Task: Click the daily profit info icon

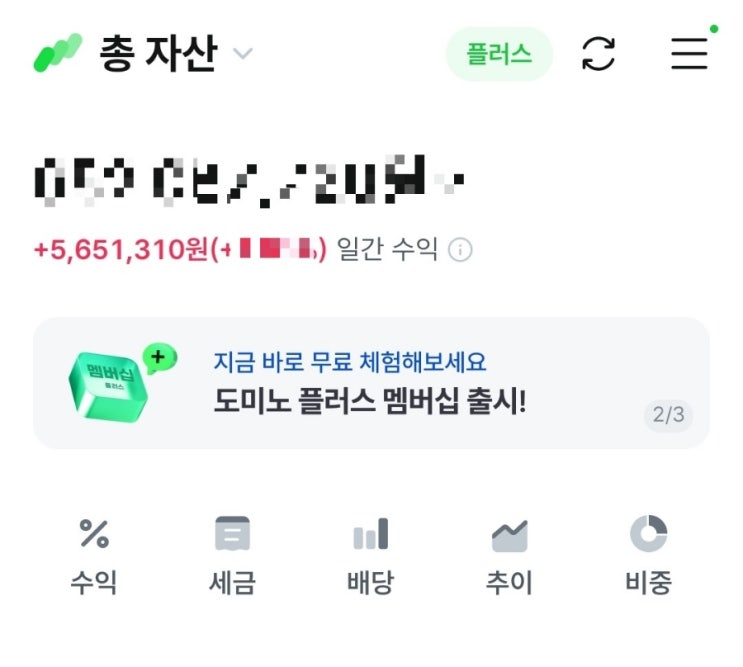Action: pyautogui.click(x=460, y=250)
